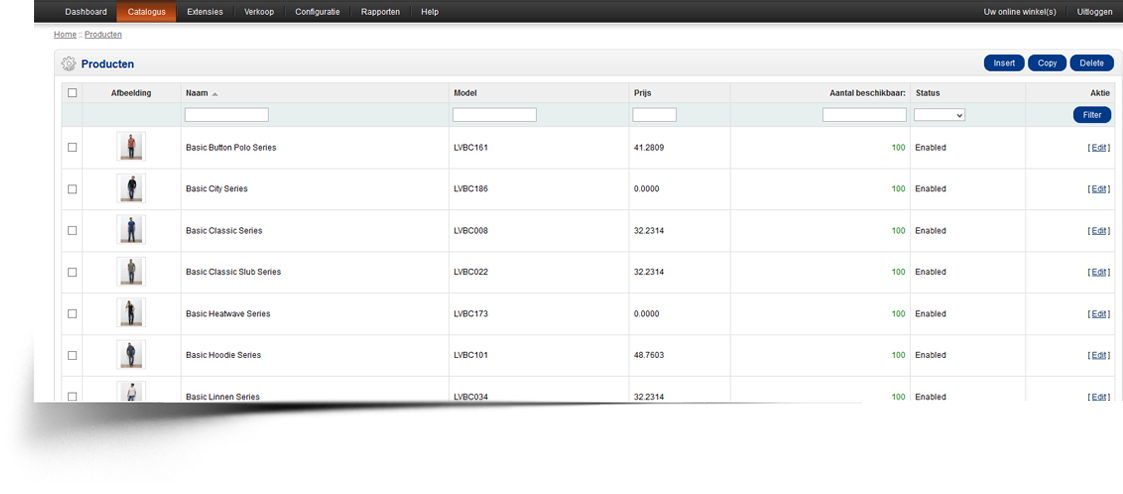
Task: Open the Configuratie menu
Action: [317, 12]
